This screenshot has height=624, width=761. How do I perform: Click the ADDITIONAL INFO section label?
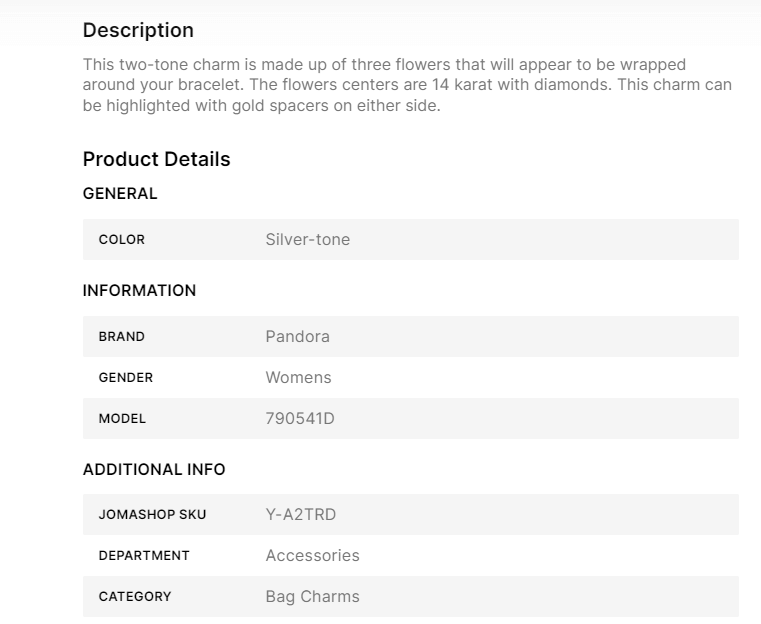click(x=154, y=469)
